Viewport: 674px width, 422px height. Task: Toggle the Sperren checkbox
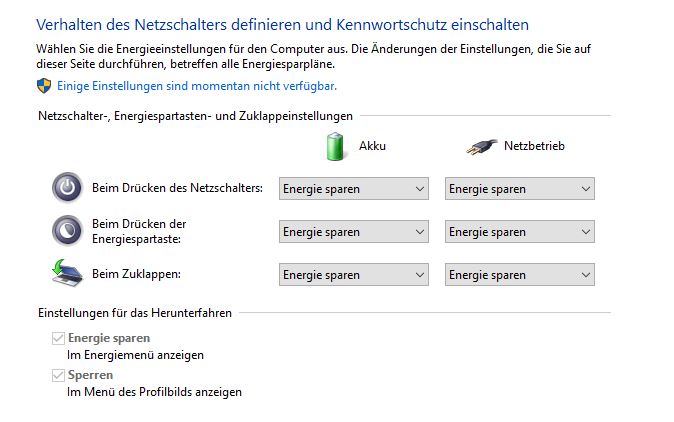click(59, 375)
